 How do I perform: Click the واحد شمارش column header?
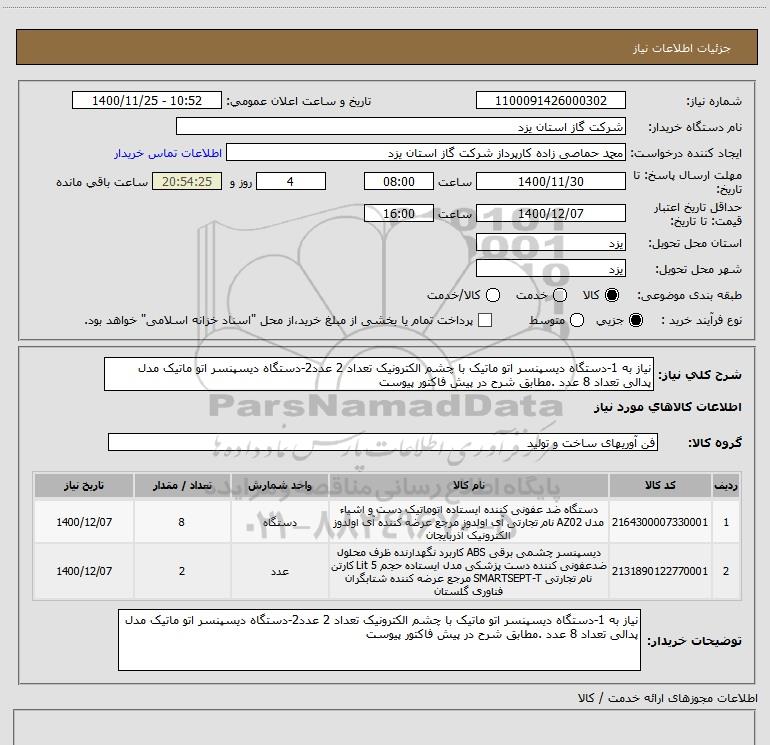point(280,485)
